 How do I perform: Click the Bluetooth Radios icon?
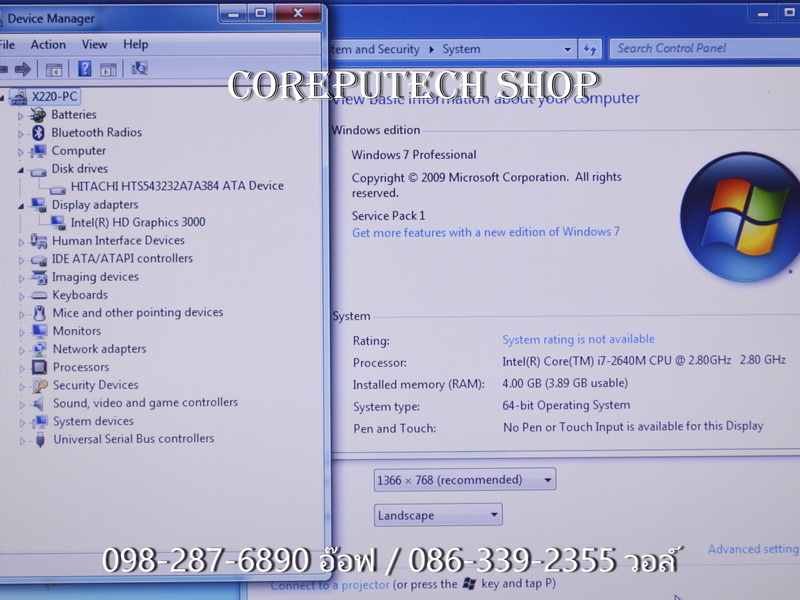(38, 133)
